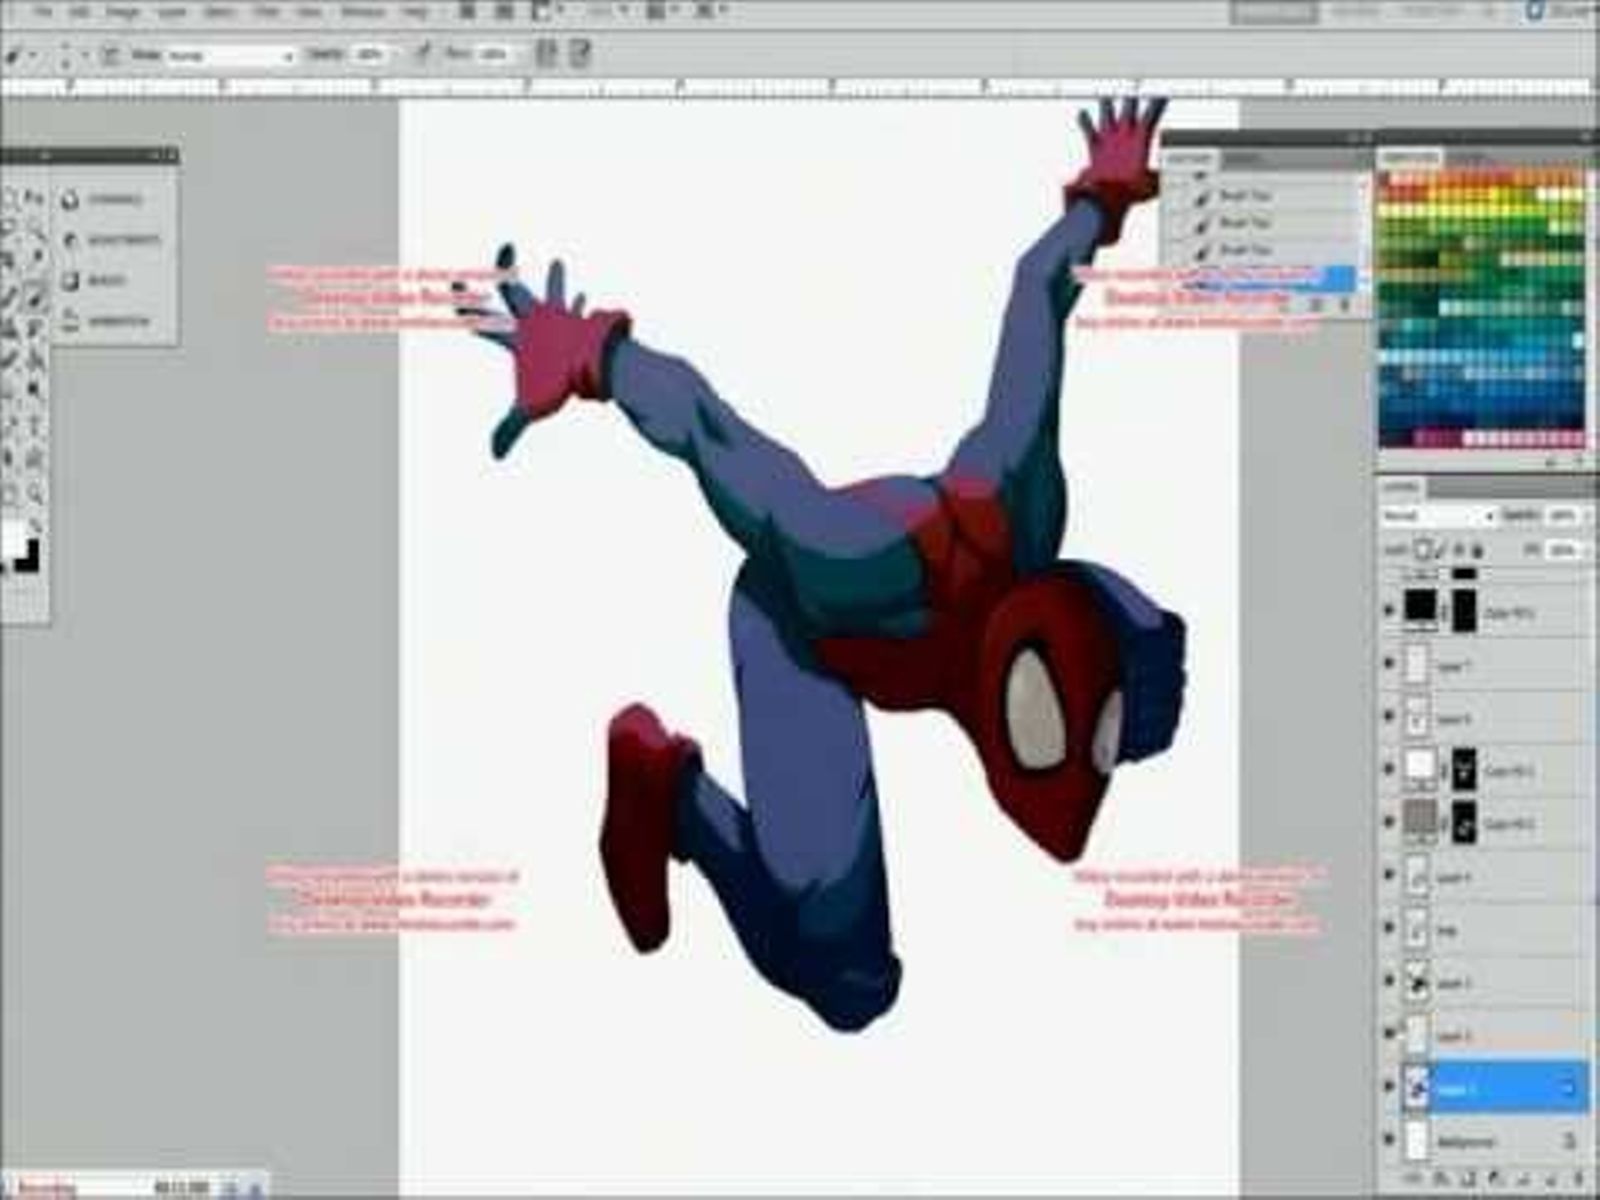The width and height of the screenshot is (1600, 1200).
Task: Open the layer blend mode dropdown
Action: point(1437,516)
